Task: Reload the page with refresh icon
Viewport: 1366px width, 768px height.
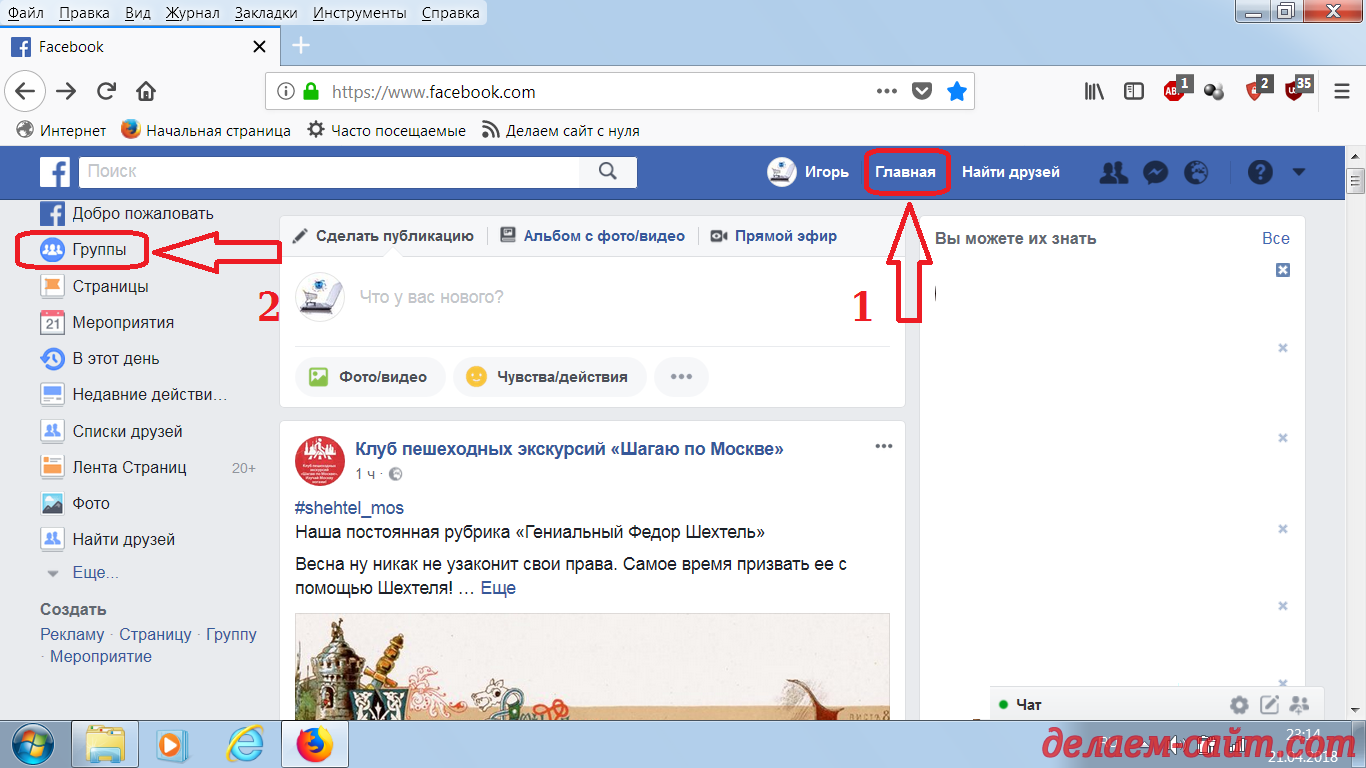Action: (x=106, y=91)
